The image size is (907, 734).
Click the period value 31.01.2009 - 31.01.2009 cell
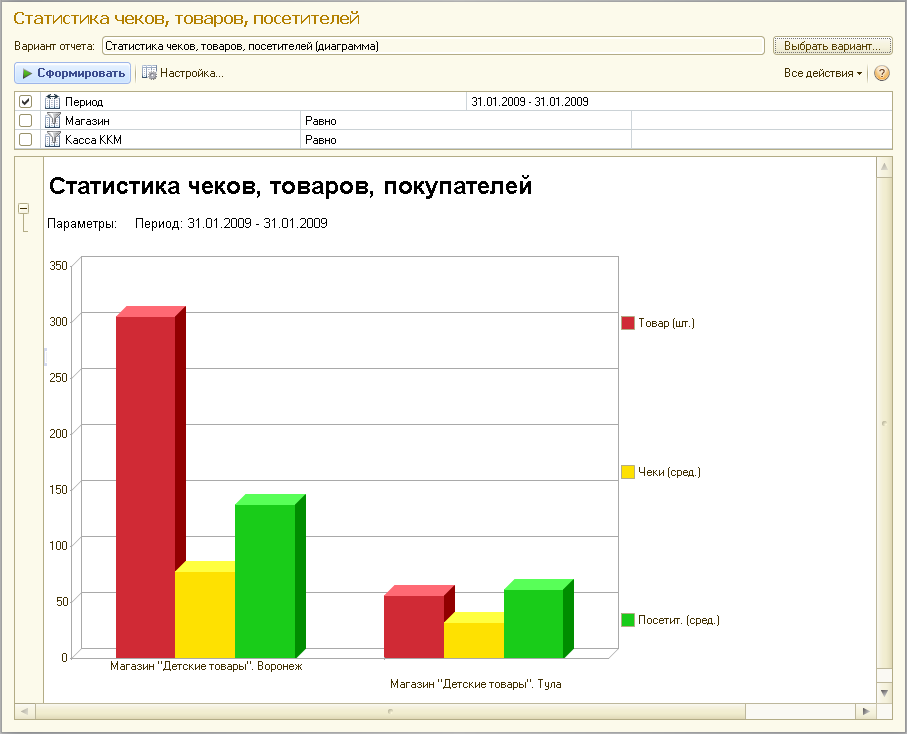(679, 102)
